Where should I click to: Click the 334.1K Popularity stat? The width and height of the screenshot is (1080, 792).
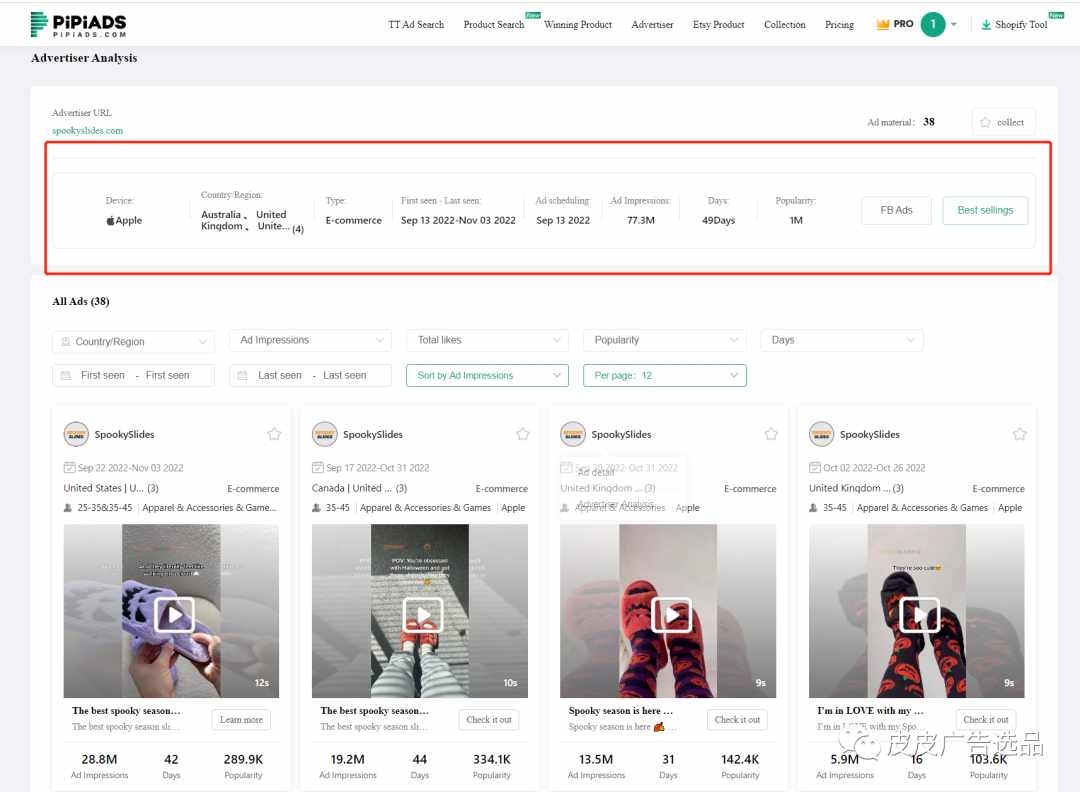point(492,765)
